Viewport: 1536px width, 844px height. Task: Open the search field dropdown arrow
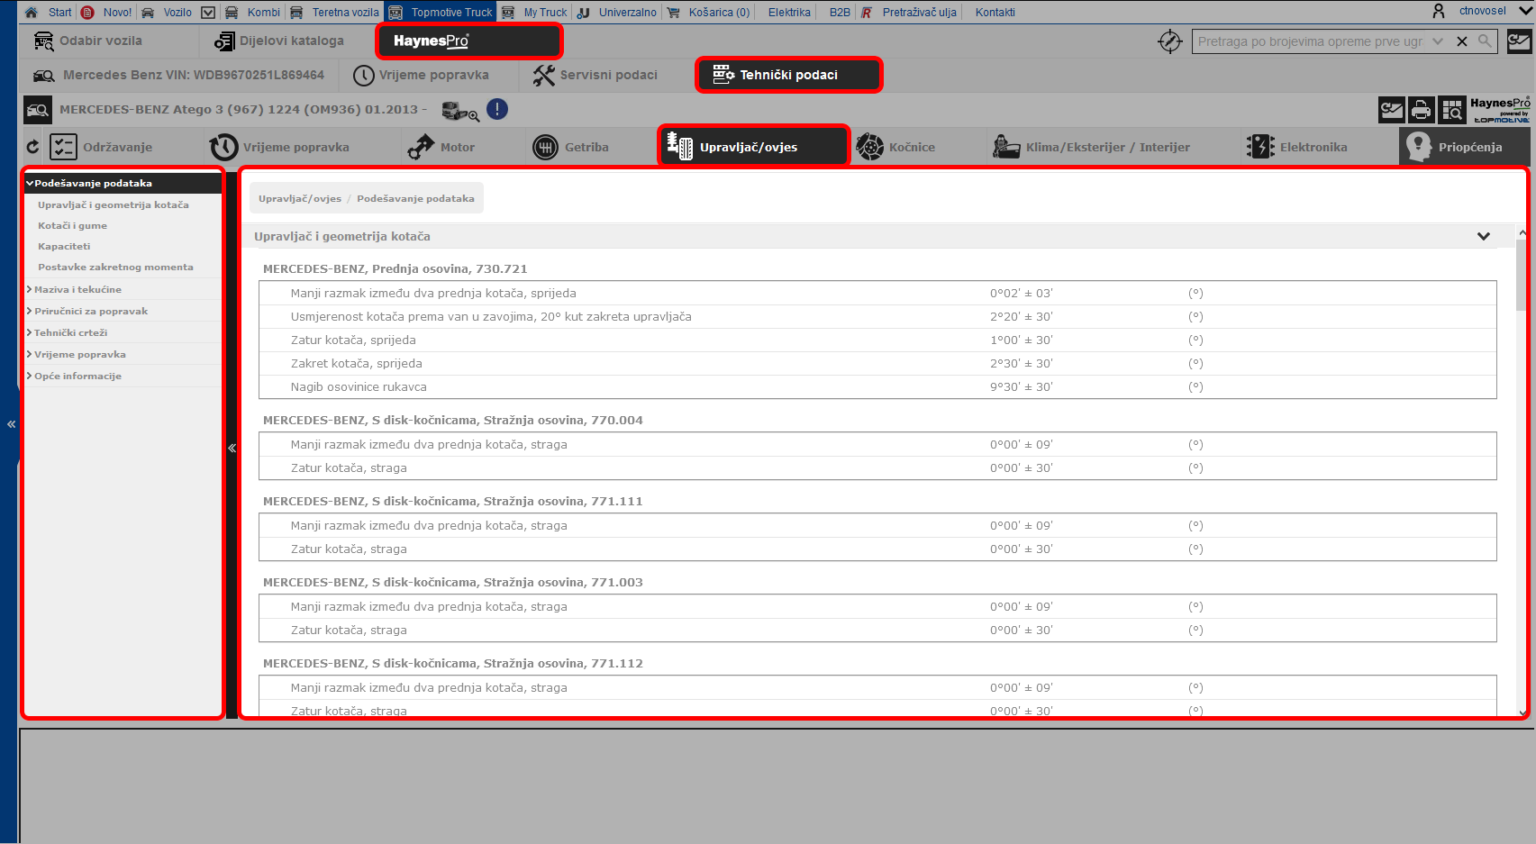[x=1438, y=41]
